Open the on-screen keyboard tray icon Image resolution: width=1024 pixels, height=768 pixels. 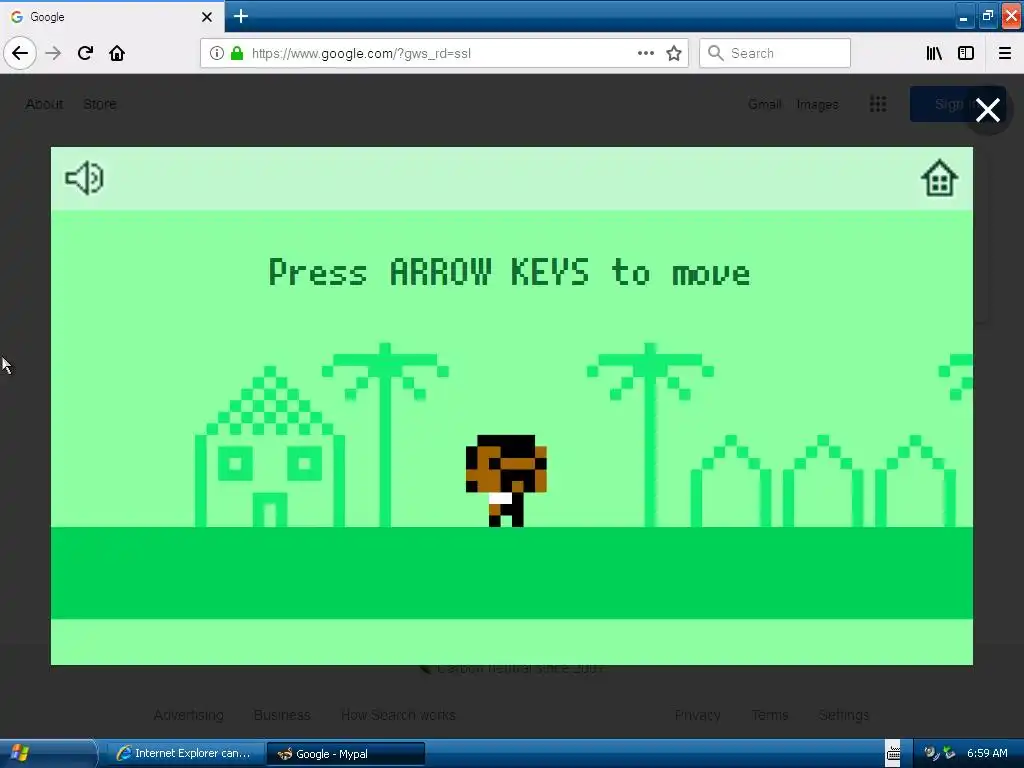coord(893,754)
